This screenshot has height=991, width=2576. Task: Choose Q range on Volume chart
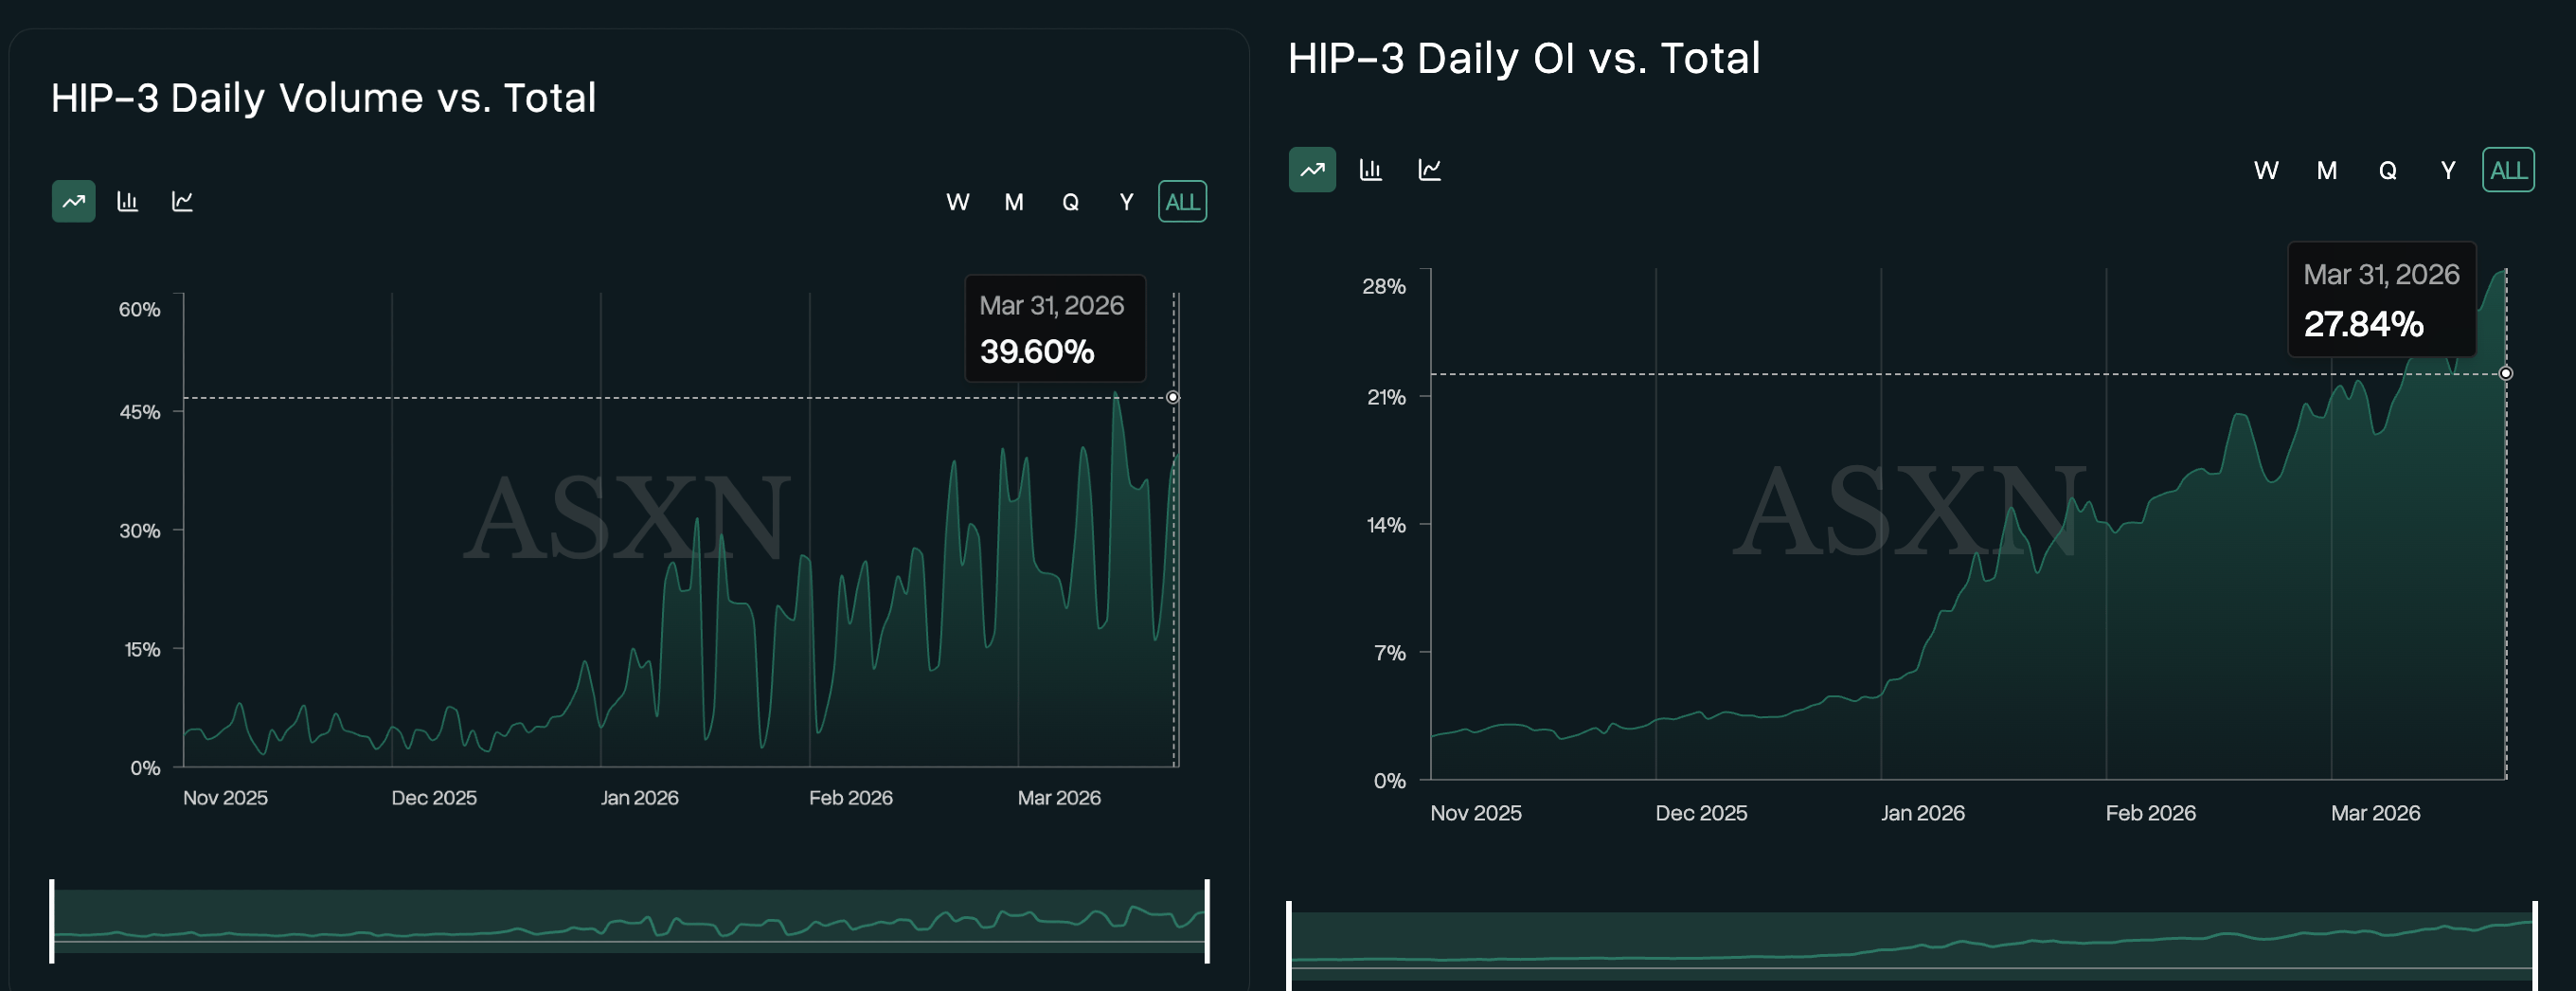[1070, 202]
